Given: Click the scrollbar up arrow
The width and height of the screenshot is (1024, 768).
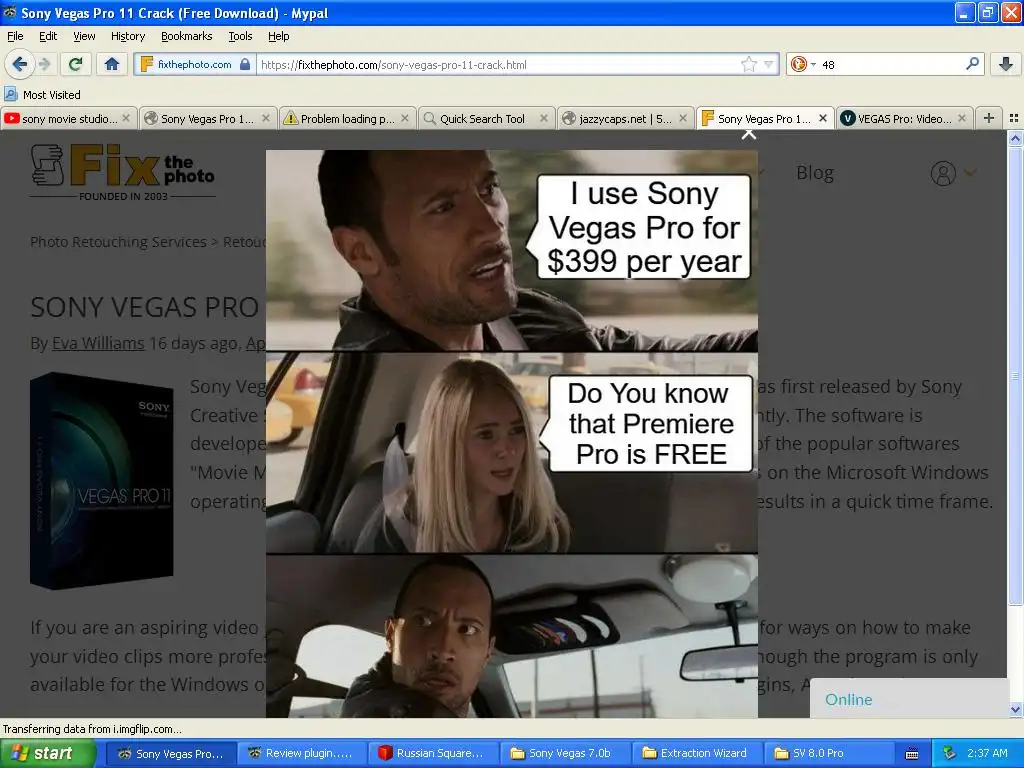Looking at the screenshot, I should coord(1015,138).
